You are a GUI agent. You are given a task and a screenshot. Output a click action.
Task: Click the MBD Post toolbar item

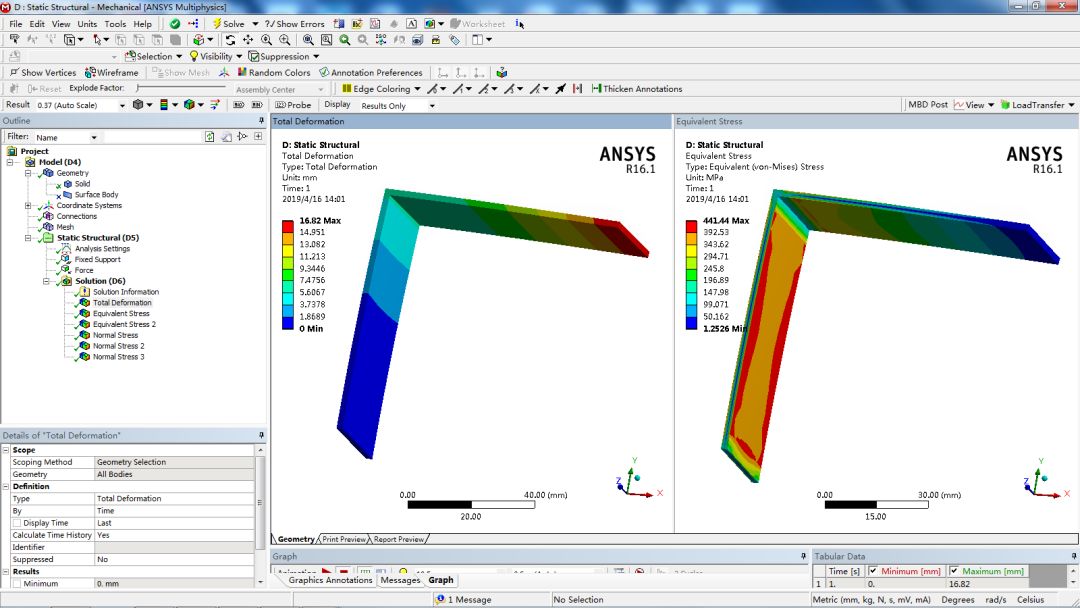927,105
